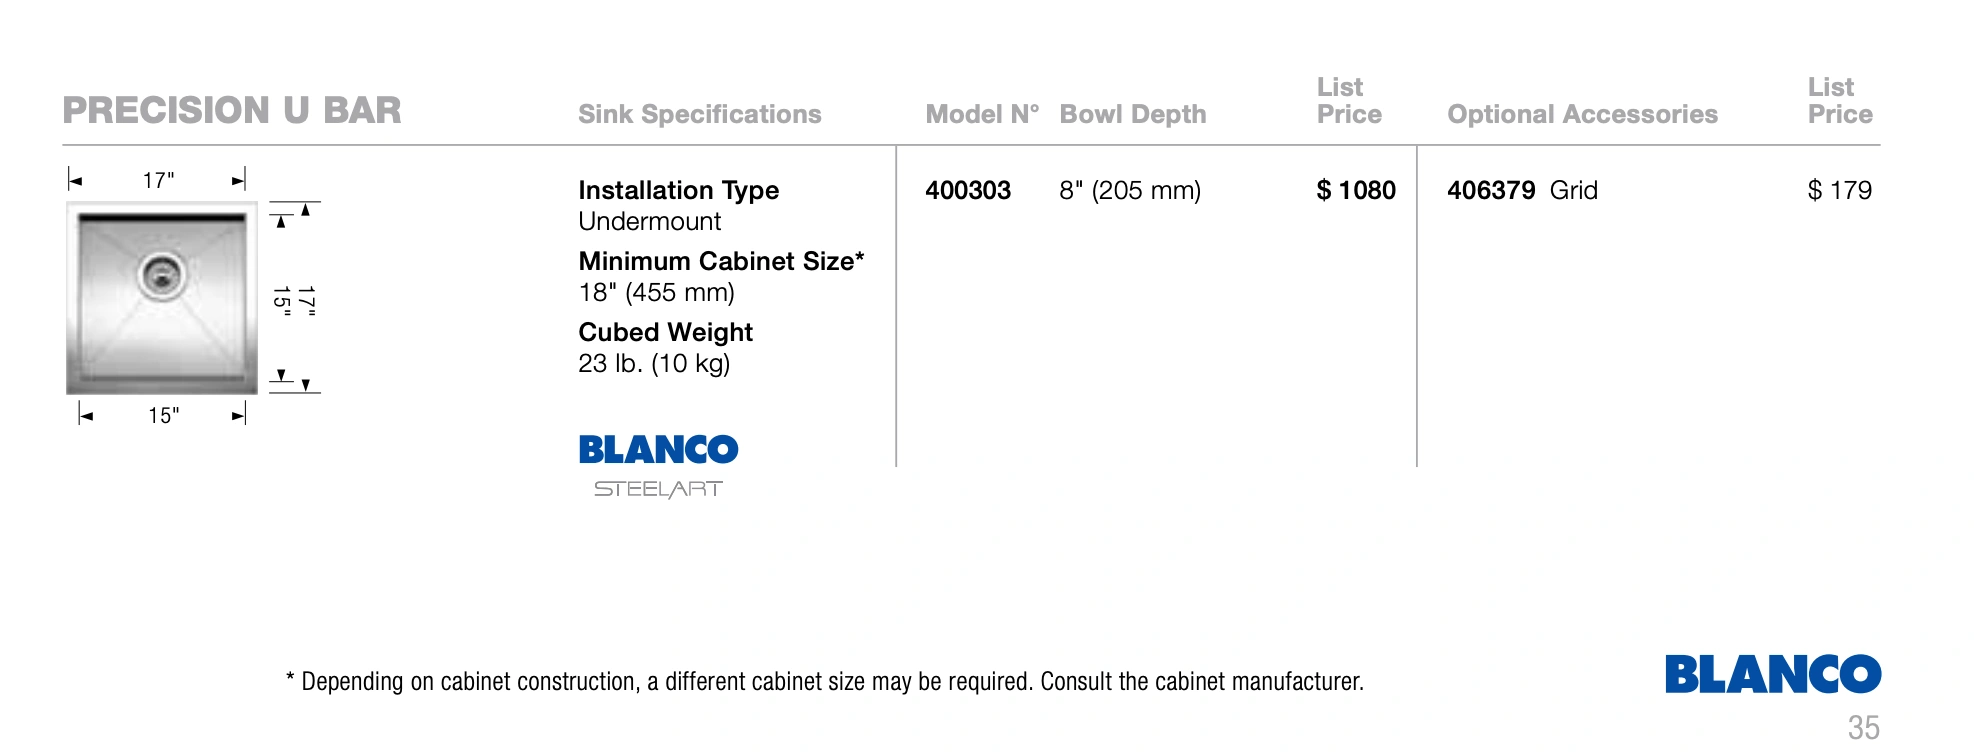Viewport: 1974px width, 754px height.
Task: Click the large BLANCO logo at bottom right
Action: 1772,674
